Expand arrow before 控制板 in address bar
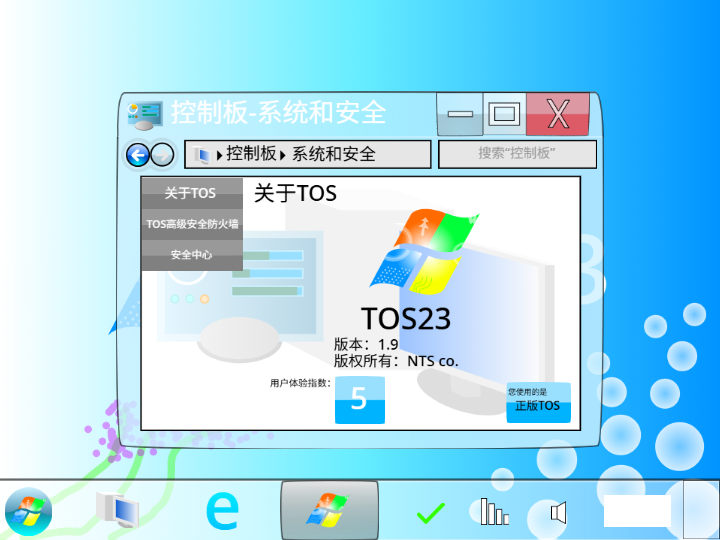This screenshot has width=720, height=540. click(x=219, y=155)
